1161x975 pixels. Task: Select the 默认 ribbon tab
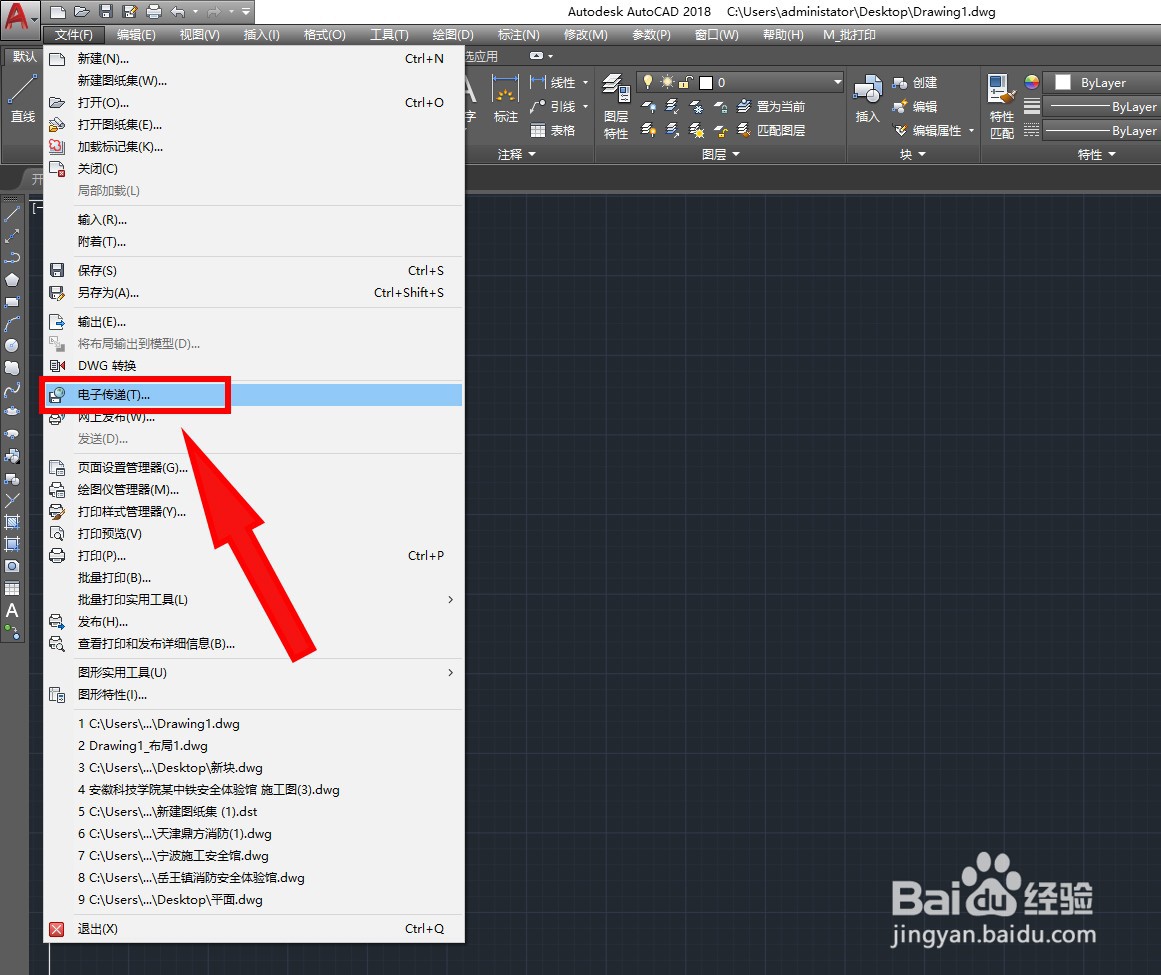click(x=24, y=56)
